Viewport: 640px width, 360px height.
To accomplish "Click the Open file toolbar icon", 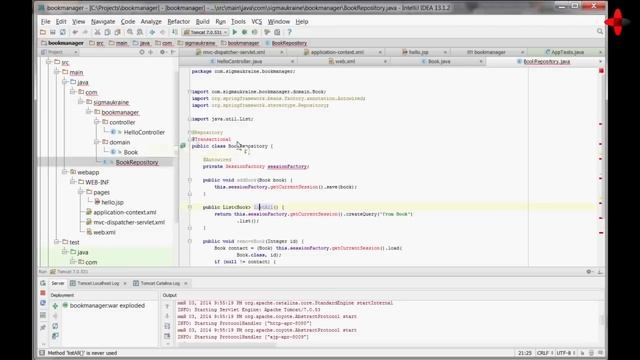I will 43,32.
